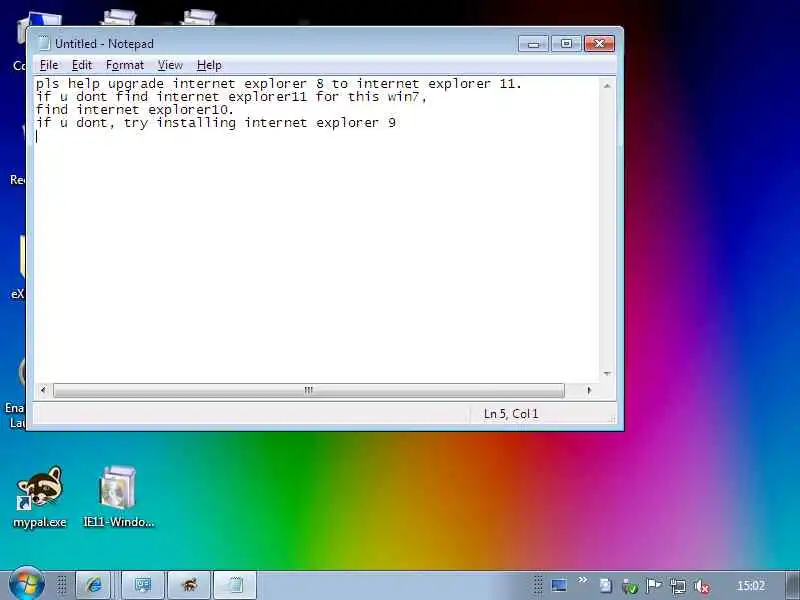Open the network tray icon
Image resolution: width=800 pixels, height=600 pixels.
(x=678, y=586)
